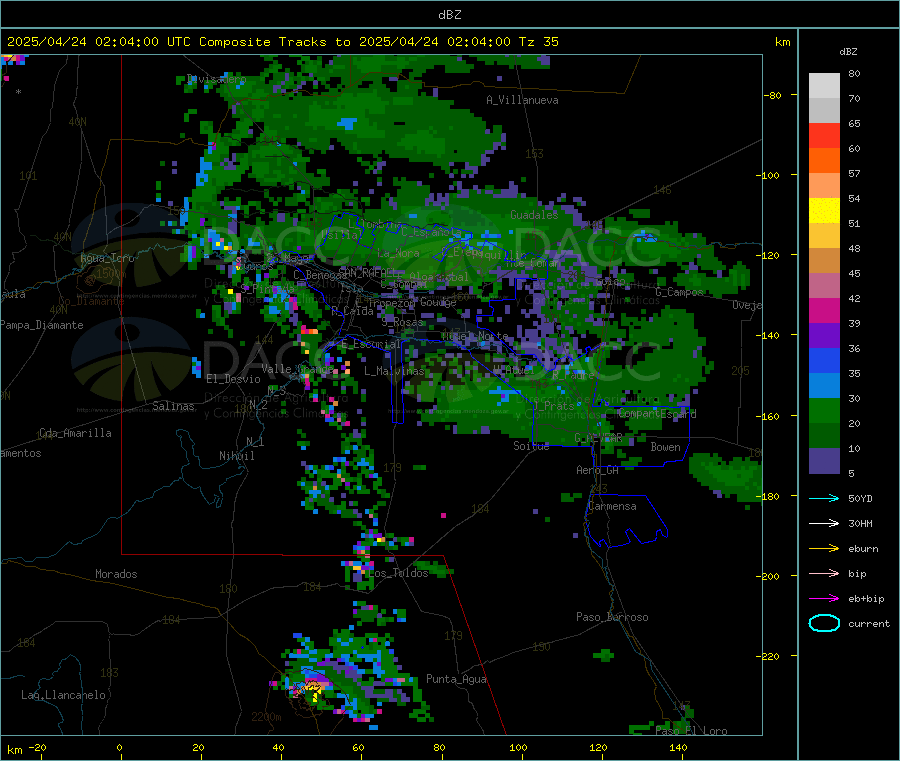
Task: Click the Paso_Barroso map label
Action: point(612,617)
